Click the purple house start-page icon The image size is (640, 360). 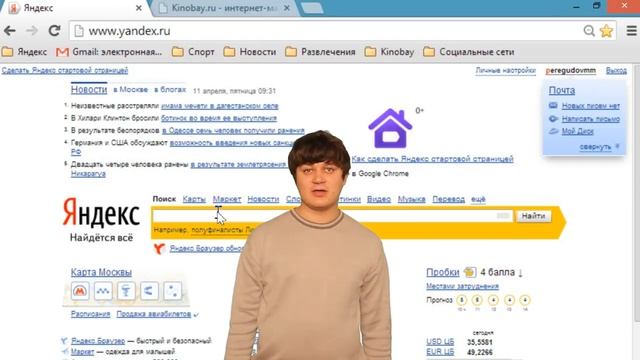390,128
